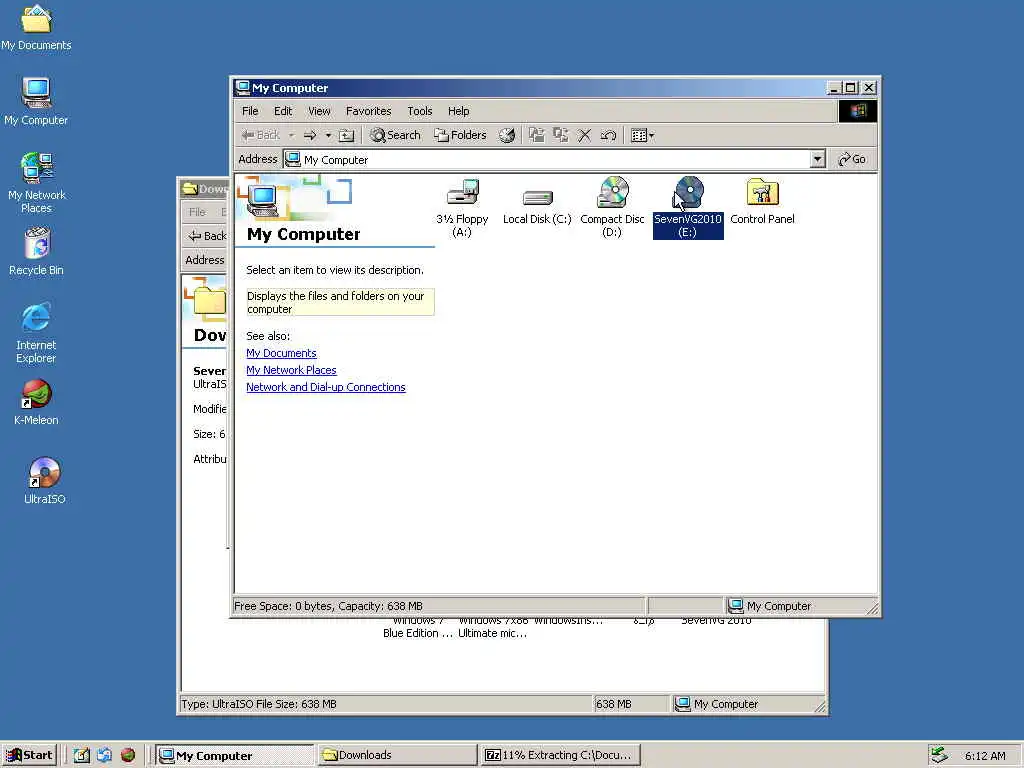Click the Search toolbar button

click(x=395, y=135)
